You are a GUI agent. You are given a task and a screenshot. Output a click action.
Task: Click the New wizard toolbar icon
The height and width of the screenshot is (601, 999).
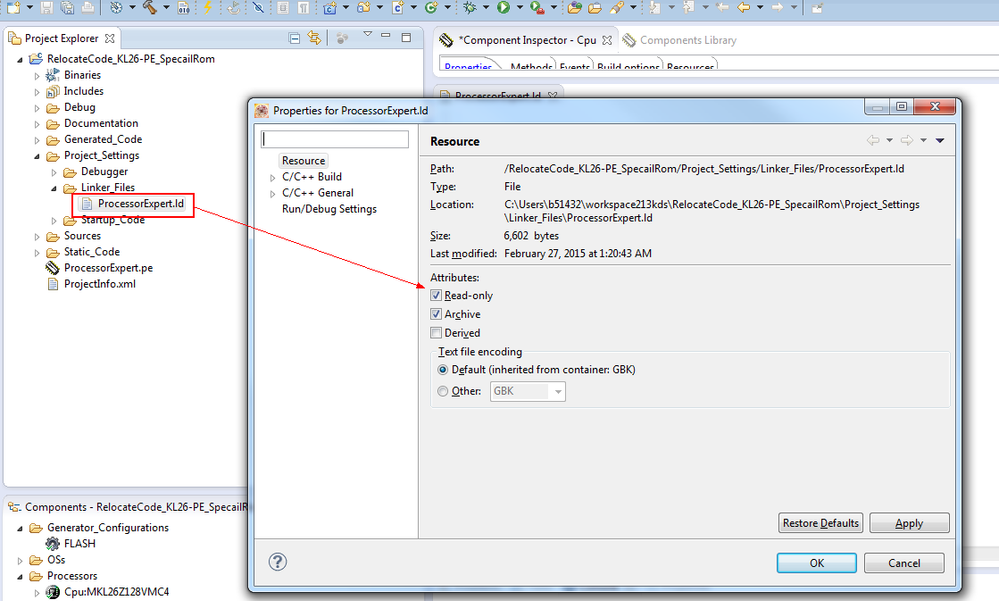click(x=13, y=8)
